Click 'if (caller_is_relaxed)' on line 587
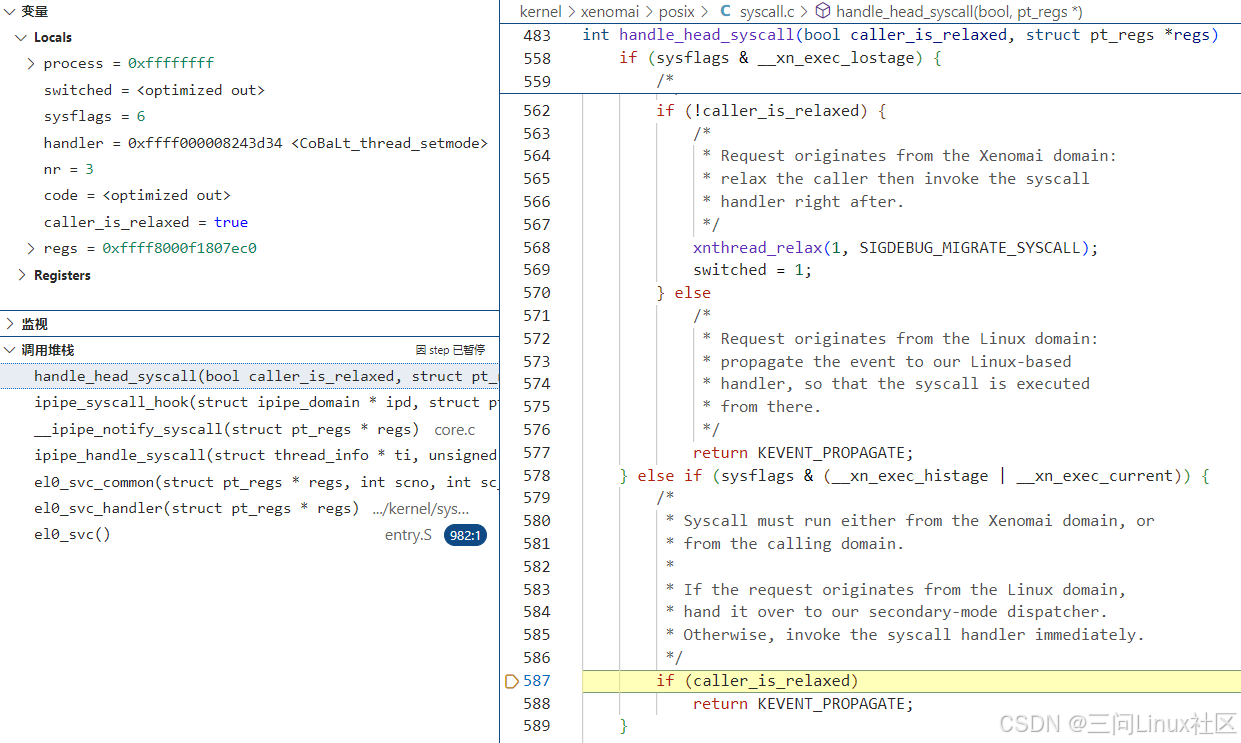This screenshot has height=743, width=1241. [x=757, y=681]
